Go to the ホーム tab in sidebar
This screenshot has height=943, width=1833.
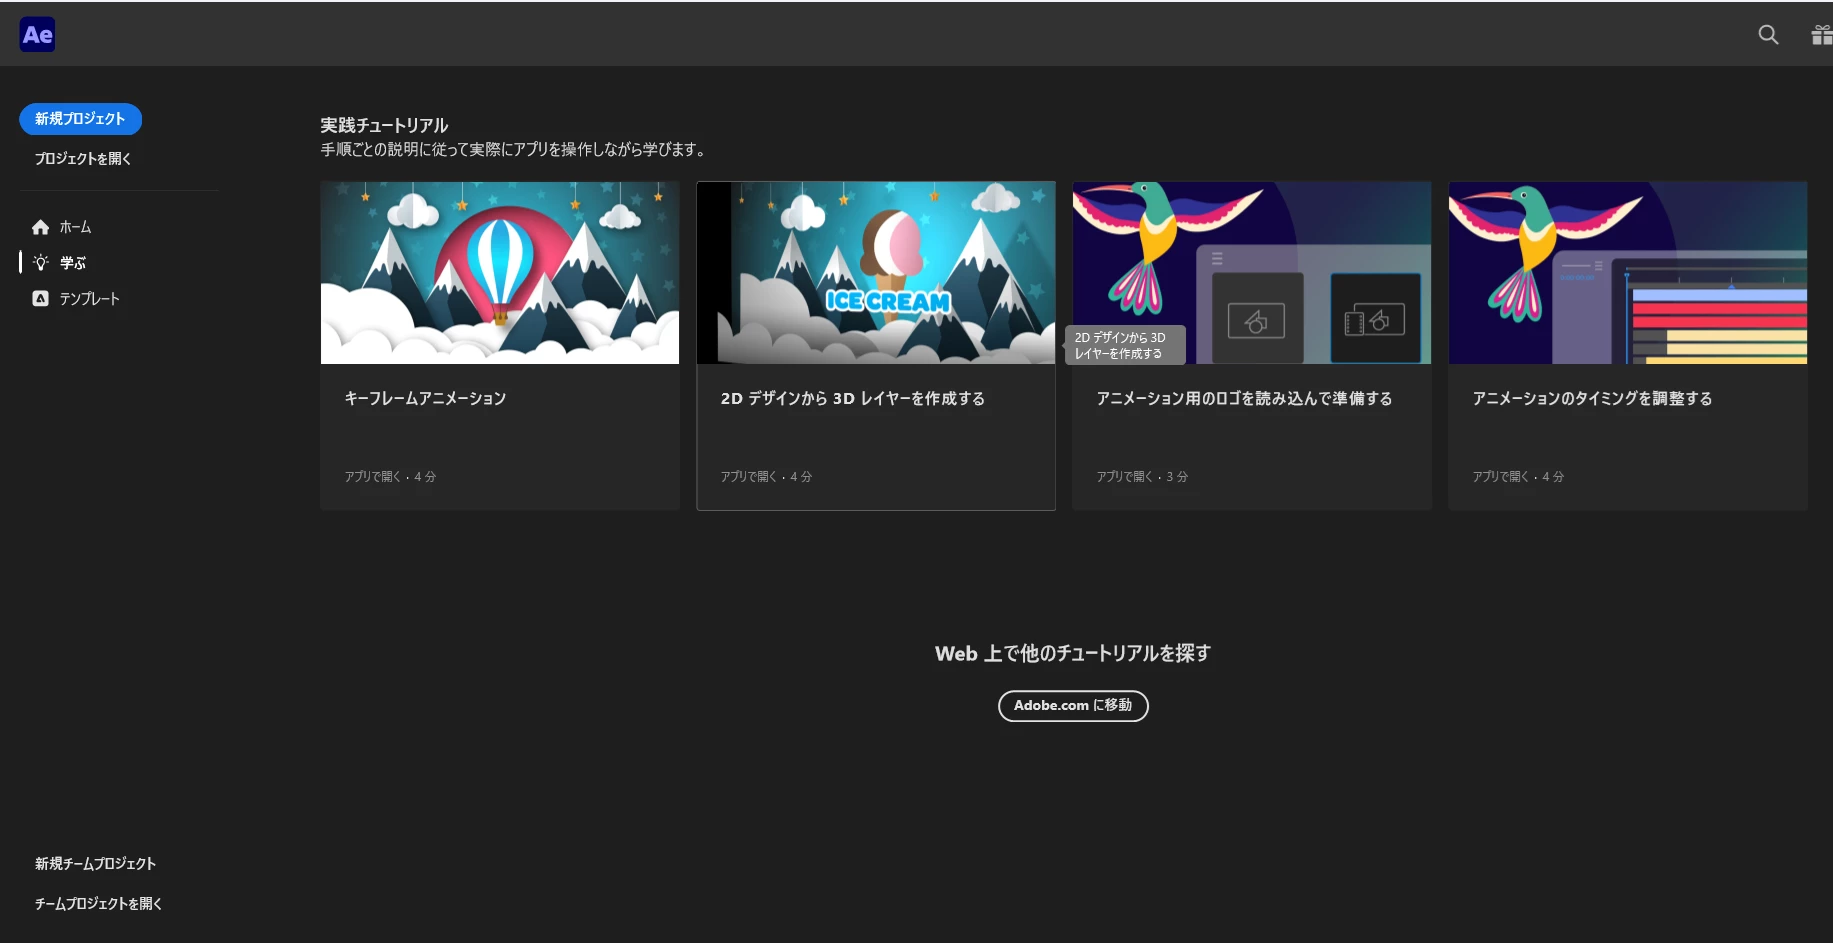(x=75, y=227)
